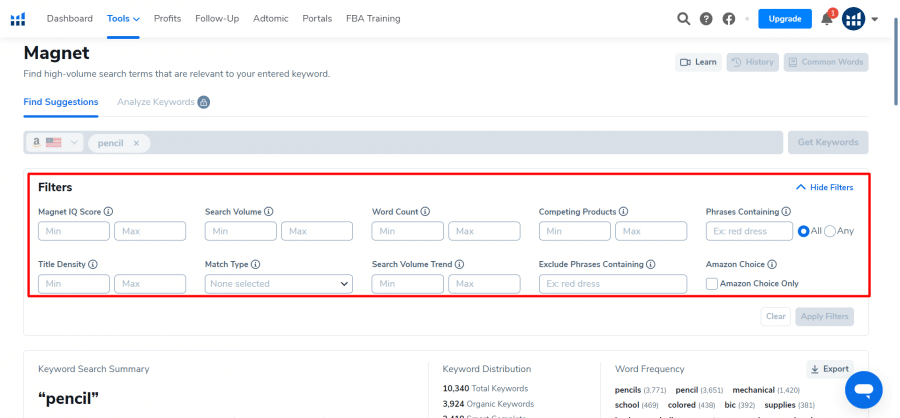This screenshot has height=418, width=900.
Task: Click the account avatar icon
Action: [x=854, y=19]
